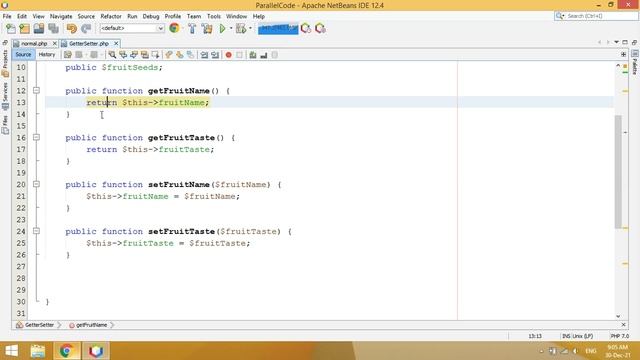Click the blue memory usage bar
Viewport: 640px width, 360px height.
[278, 29]
